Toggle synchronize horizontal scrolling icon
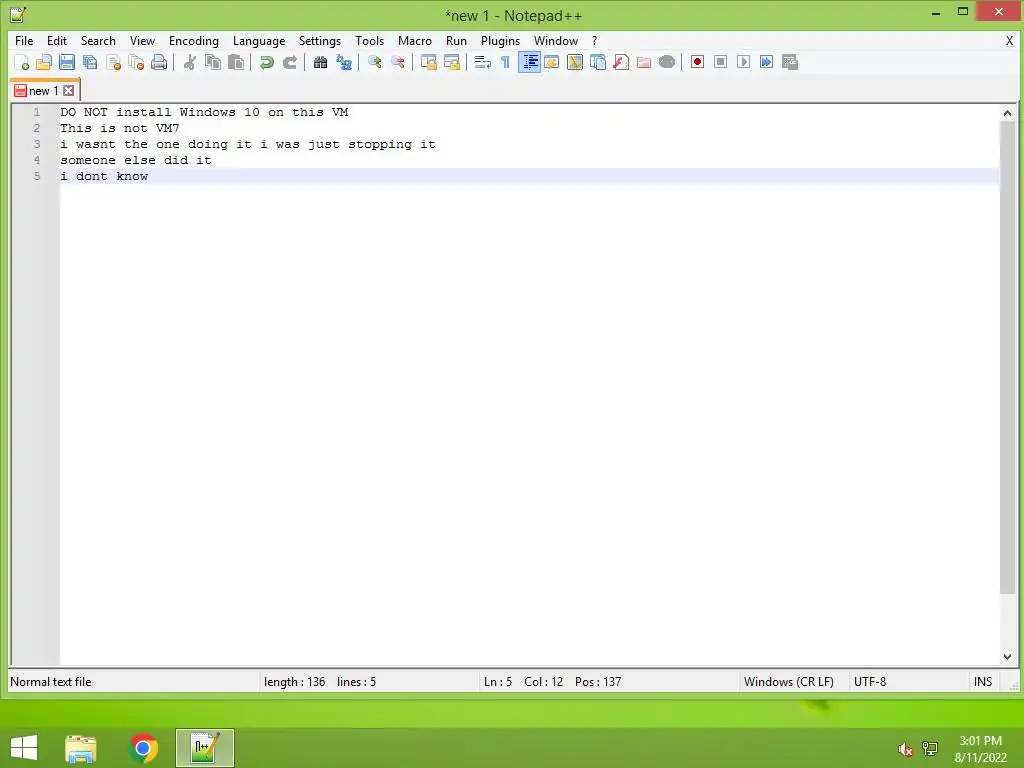 click(451, 62)
